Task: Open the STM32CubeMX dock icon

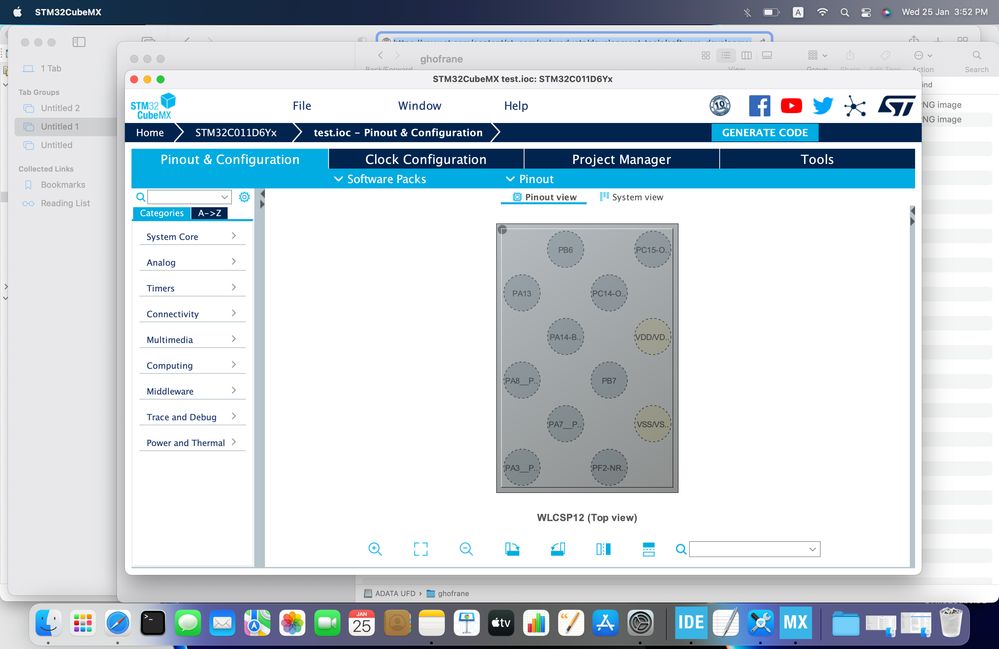Action: [795, 623]
